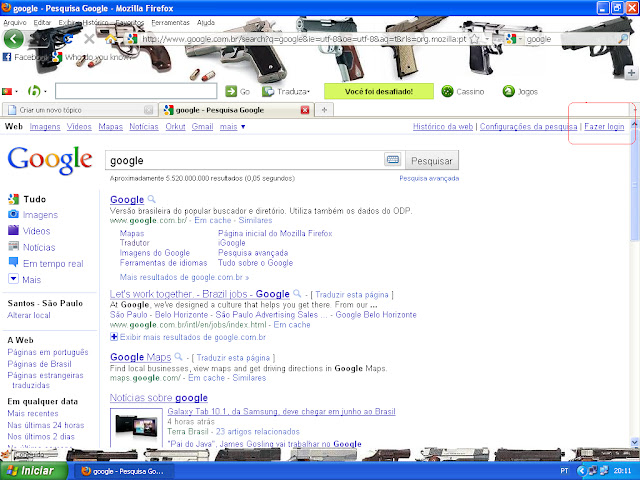640x480 pixels.
Task: Open the Google 'mais' dropdown in top nav
Action: pos(232,127)
